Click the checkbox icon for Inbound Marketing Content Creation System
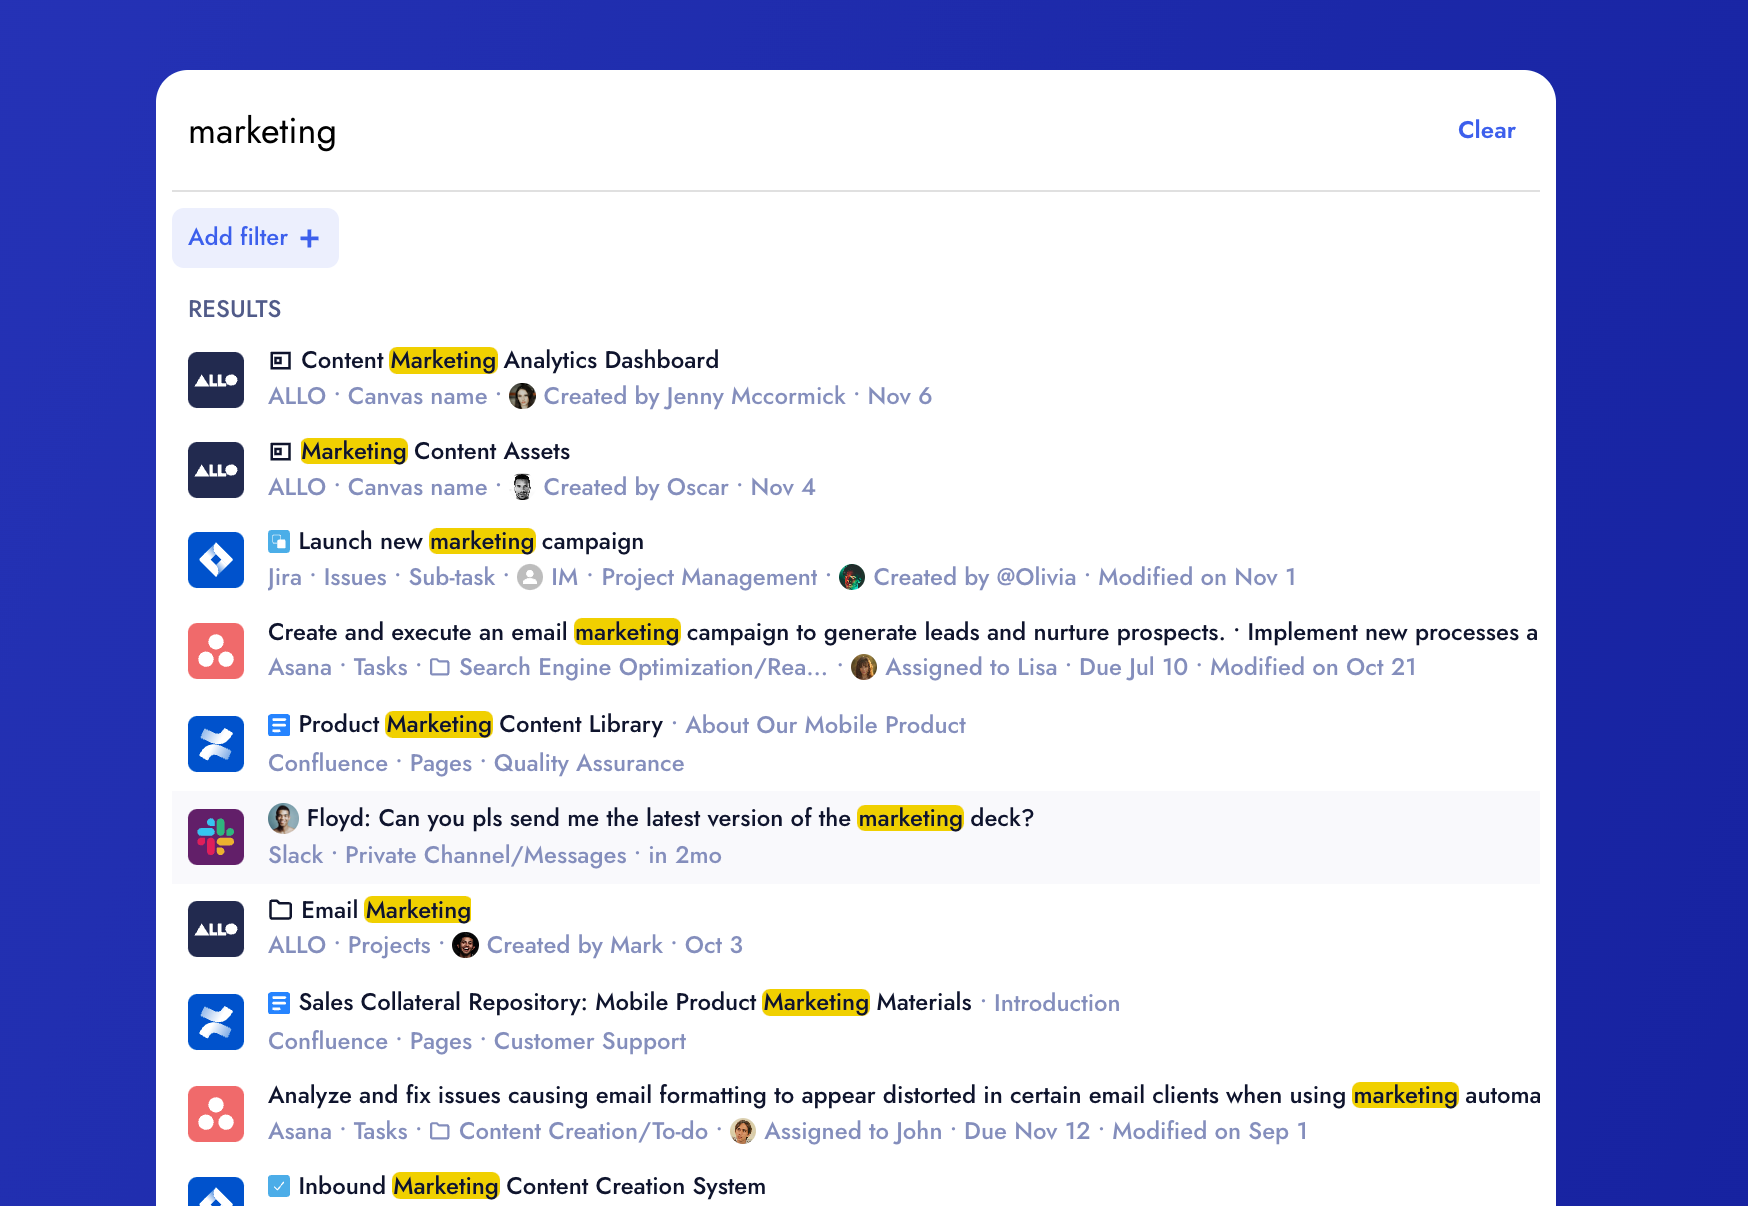Viewport: 1748px width, 1206px height. [279, 1186]
